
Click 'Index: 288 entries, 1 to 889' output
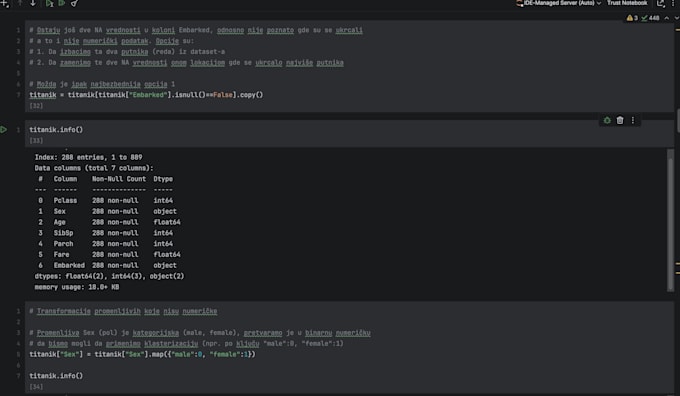tap(88, 157)
